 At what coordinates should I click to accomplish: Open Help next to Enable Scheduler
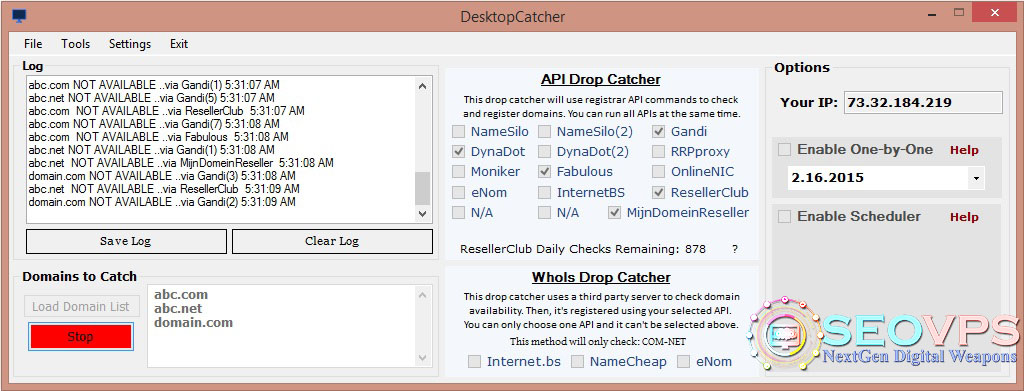click(964, 217)
